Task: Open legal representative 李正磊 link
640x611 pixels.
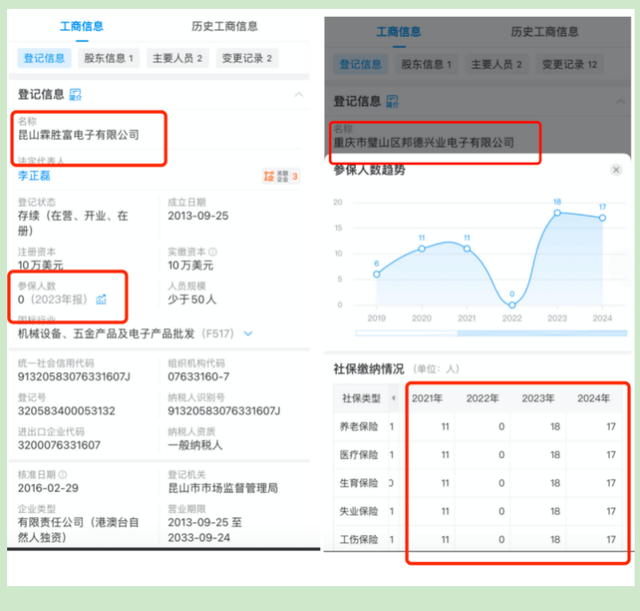Action: point(34,176)
